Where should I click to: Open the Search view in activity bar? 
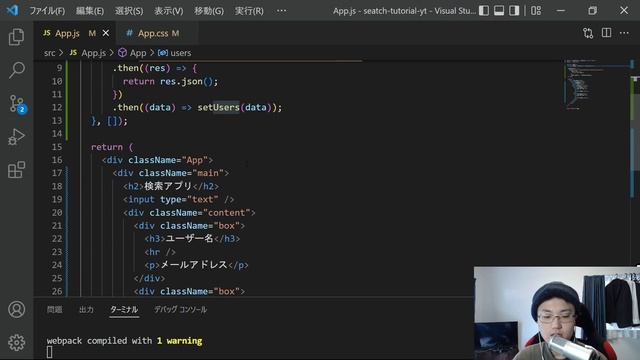16,70
